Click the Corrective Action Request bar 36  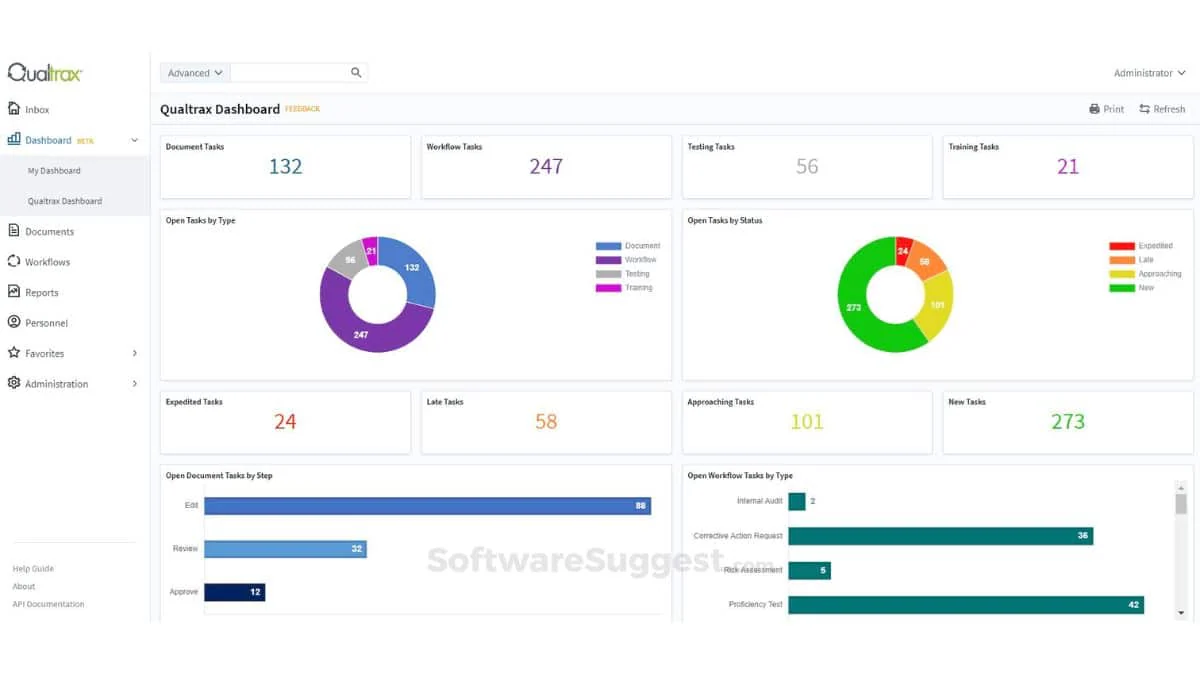[x=940, y=536]
